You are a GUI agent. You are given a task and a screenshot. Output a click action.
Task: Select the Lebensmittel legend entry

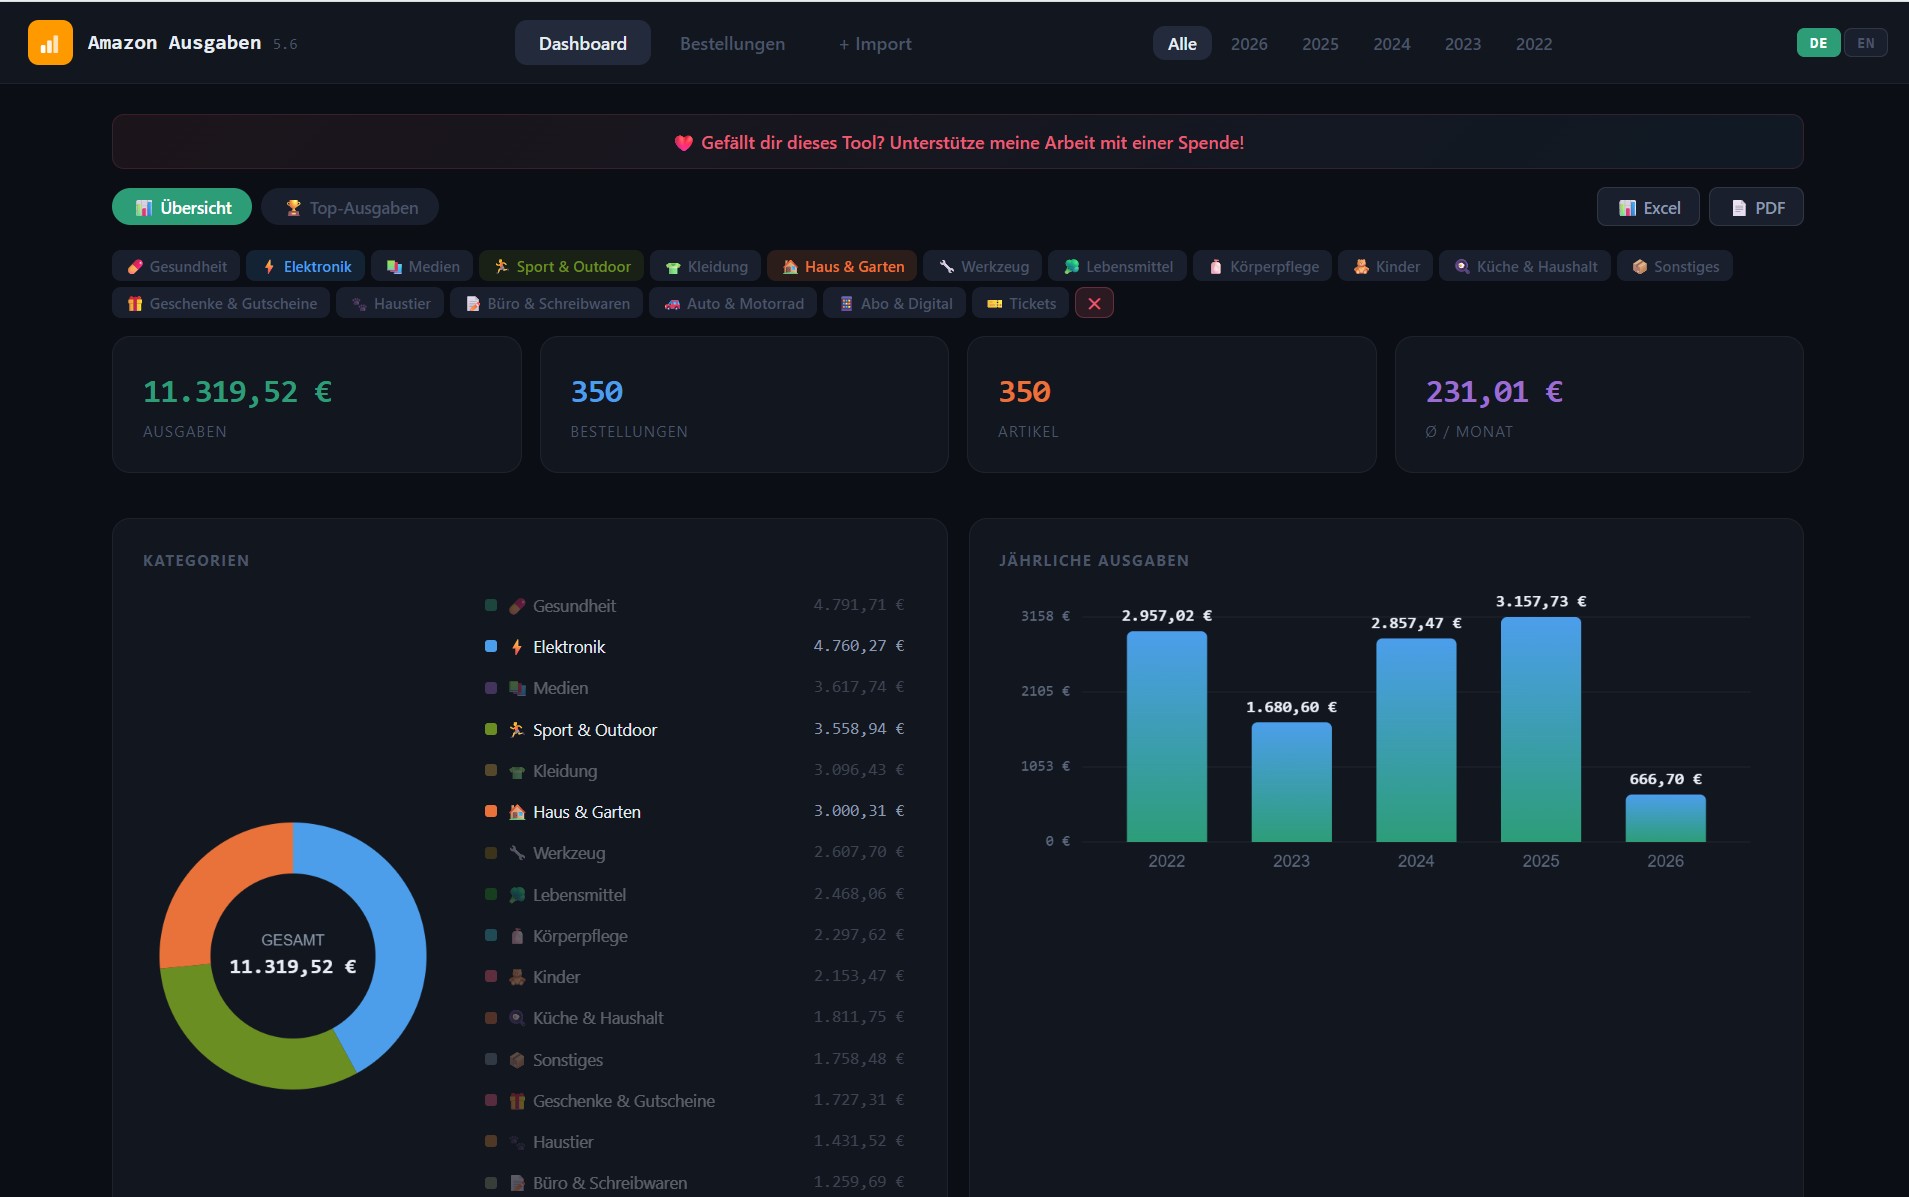[x=695, y=894]
